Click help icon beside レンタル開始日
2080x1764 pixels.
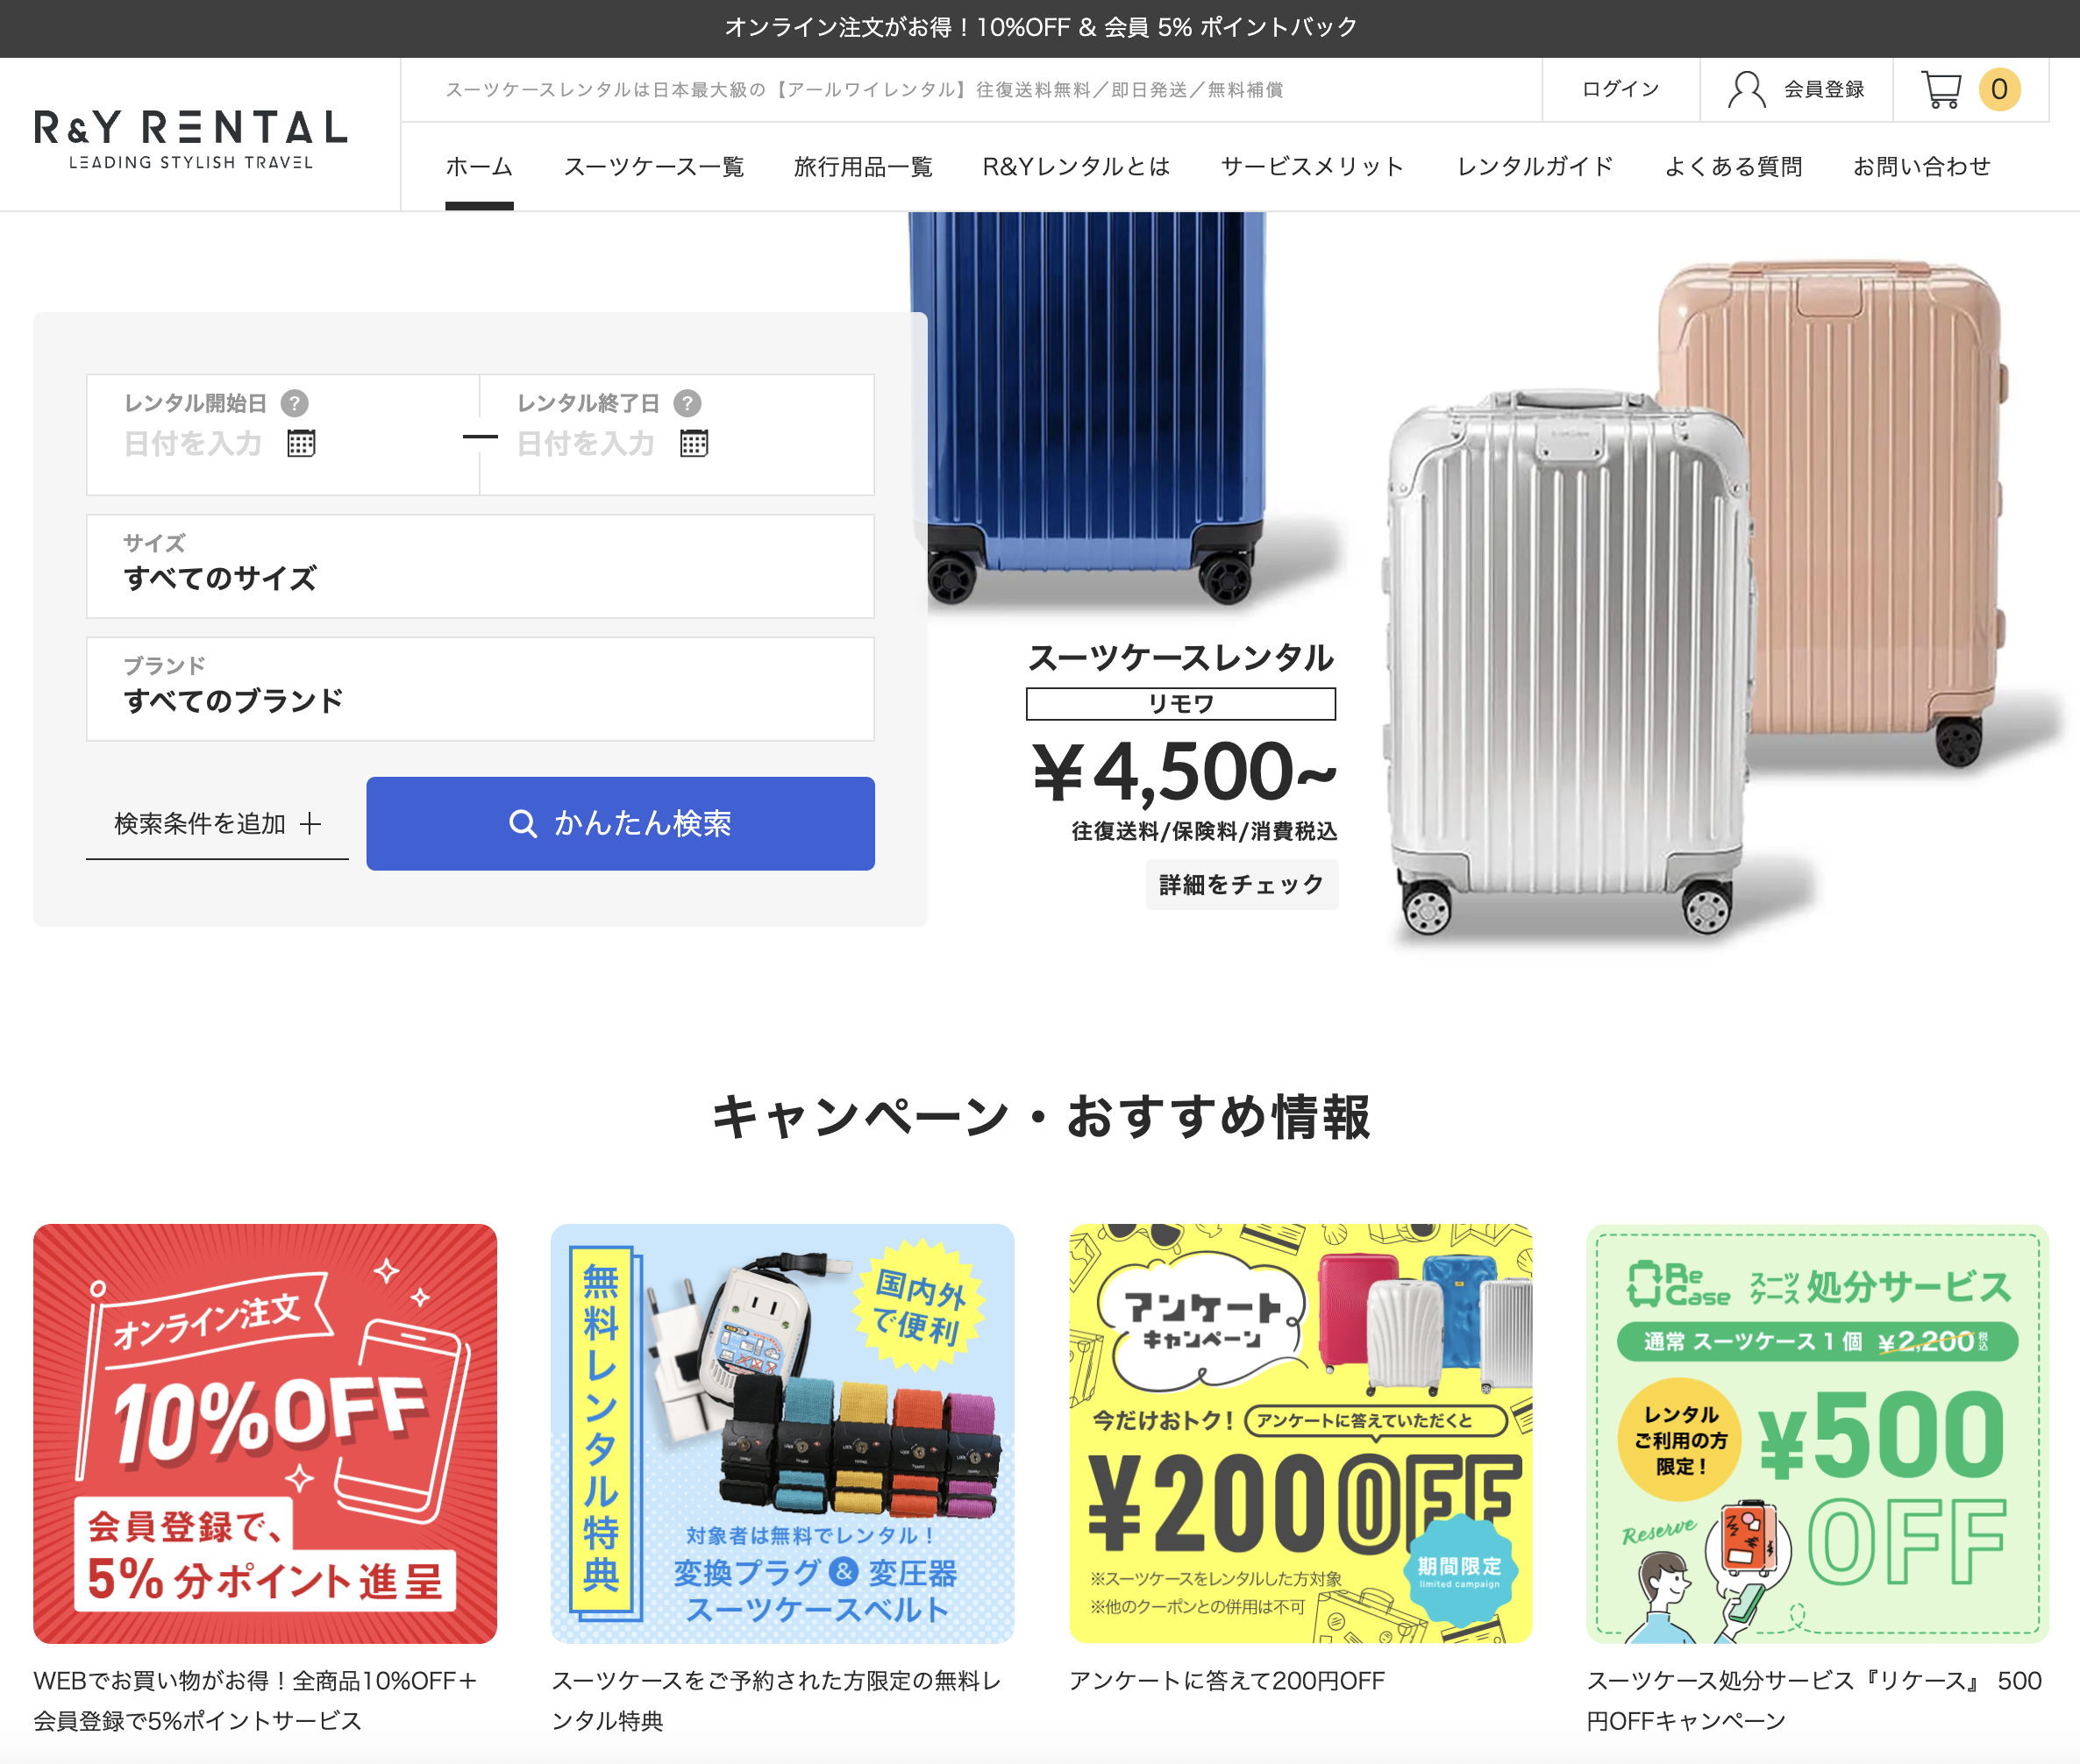click(294, 403)
